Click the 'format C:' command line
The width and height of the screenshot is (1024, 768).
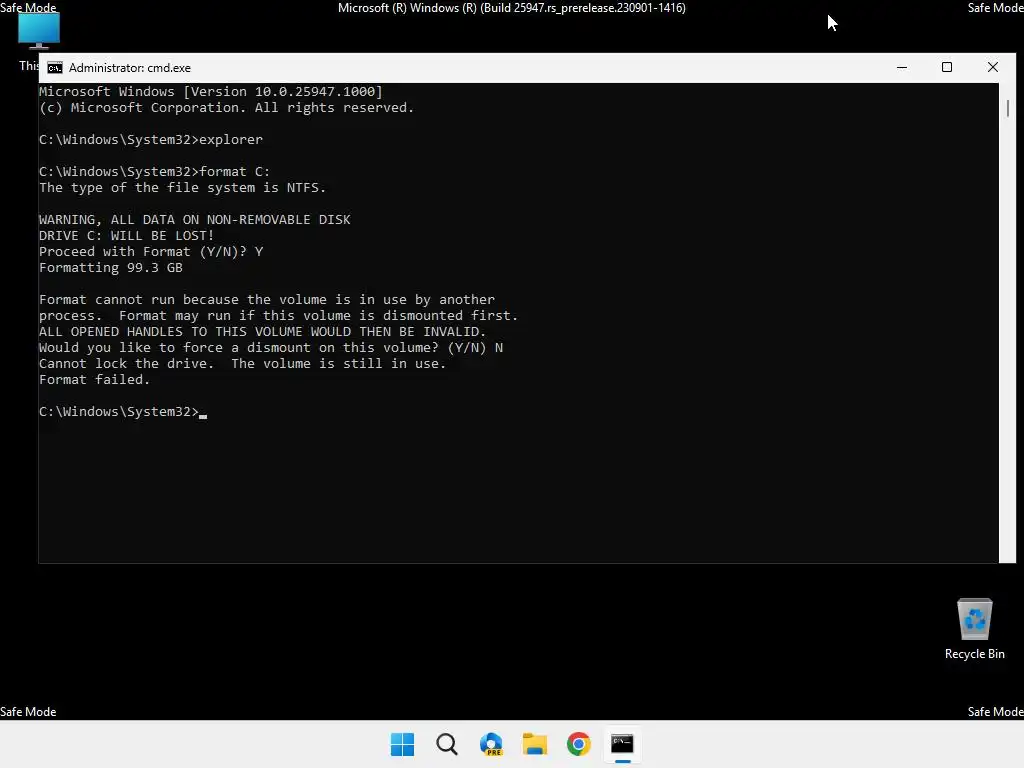coord(154,172)
